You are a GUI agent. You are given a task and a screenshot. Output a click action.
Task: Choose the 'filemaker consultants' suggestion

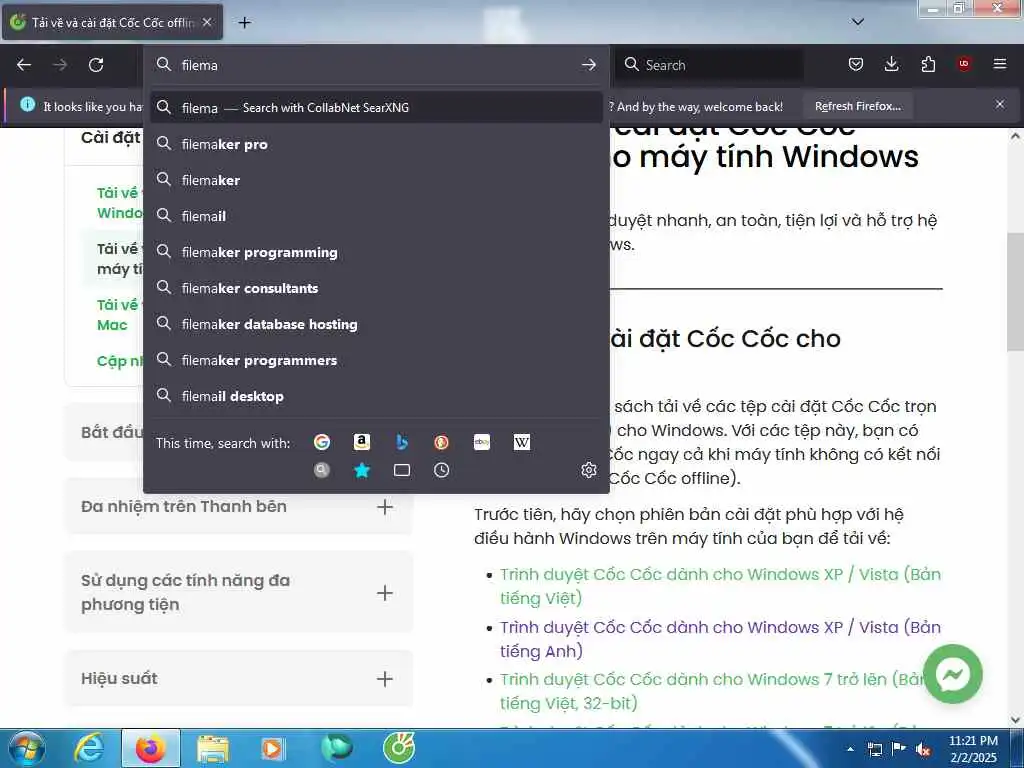click(376, 288)
